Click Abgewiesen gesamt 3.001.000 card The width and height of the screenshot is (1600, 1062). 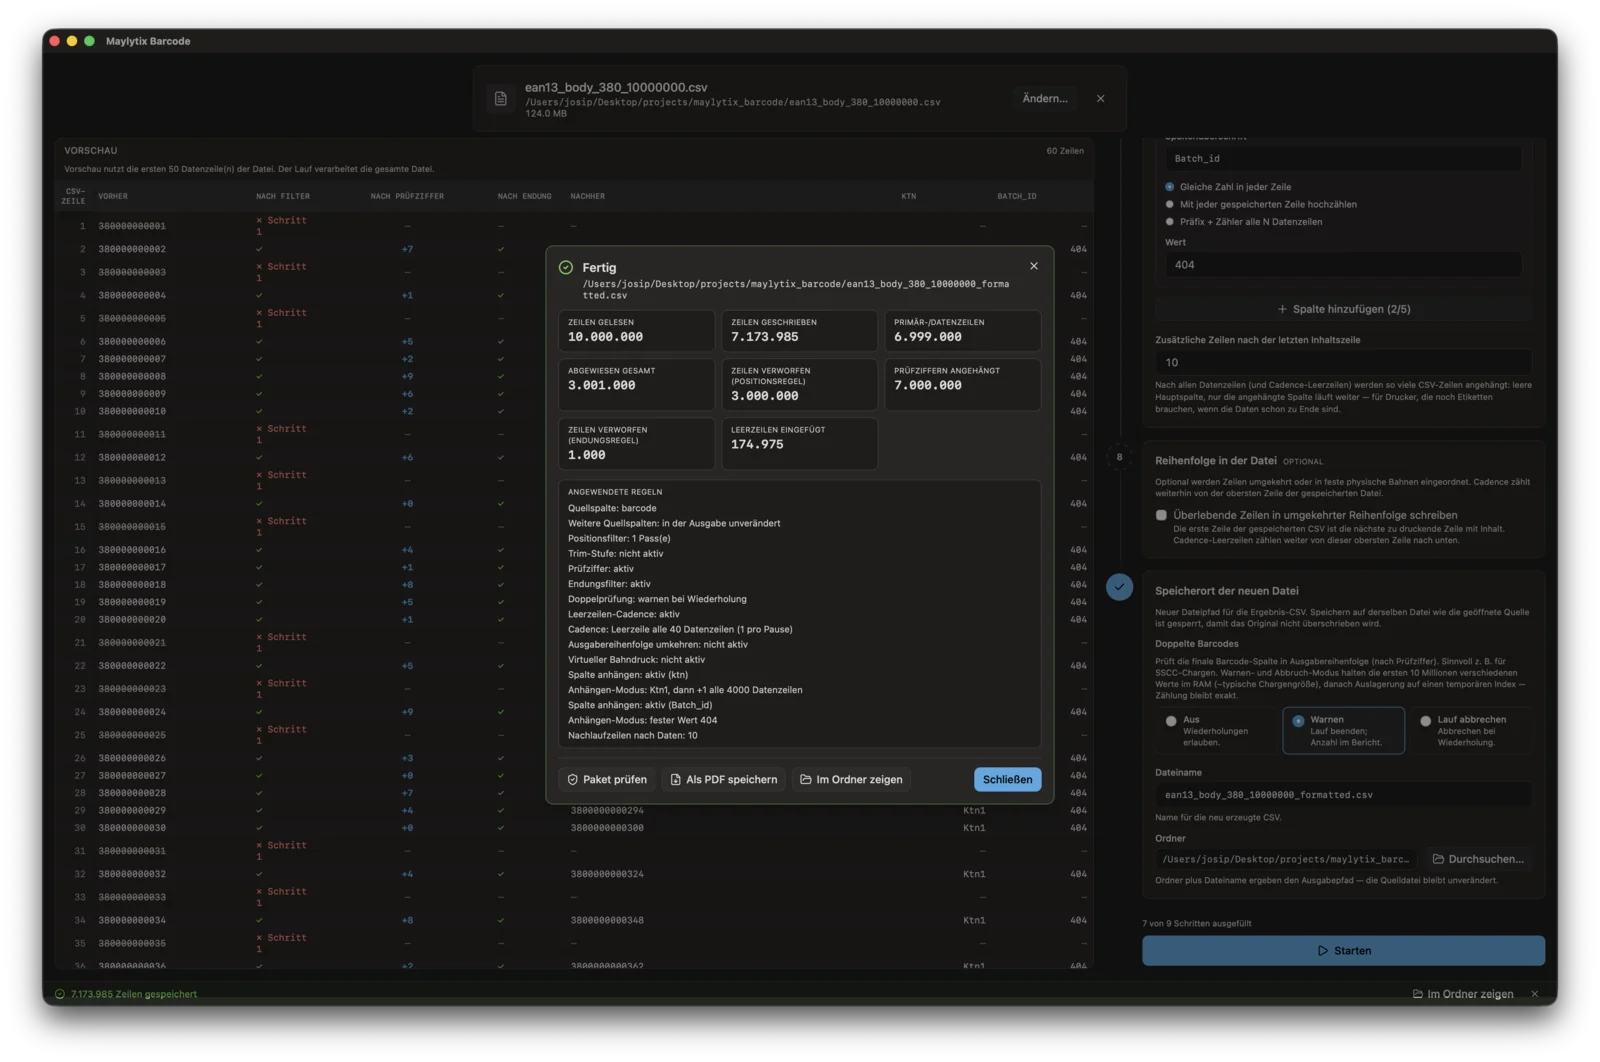point(636,384)
